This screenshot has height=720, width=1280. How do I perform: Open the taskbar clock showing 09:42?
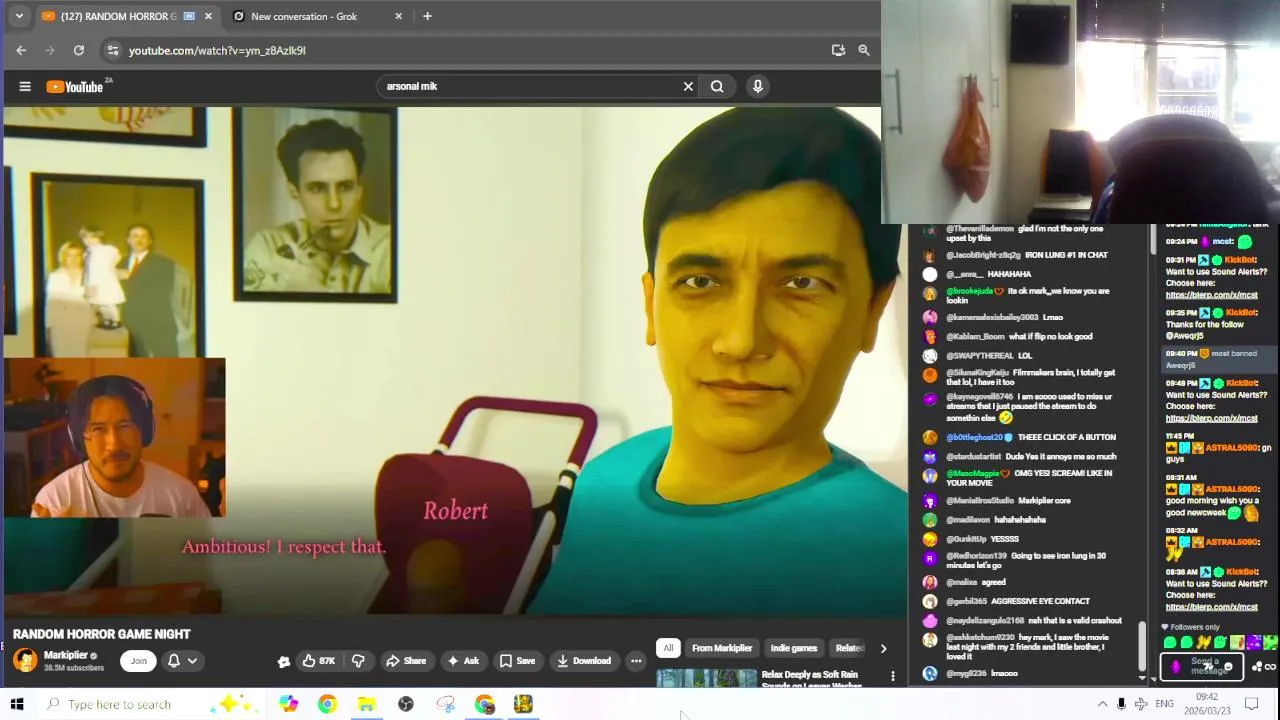coord(1207,704)
